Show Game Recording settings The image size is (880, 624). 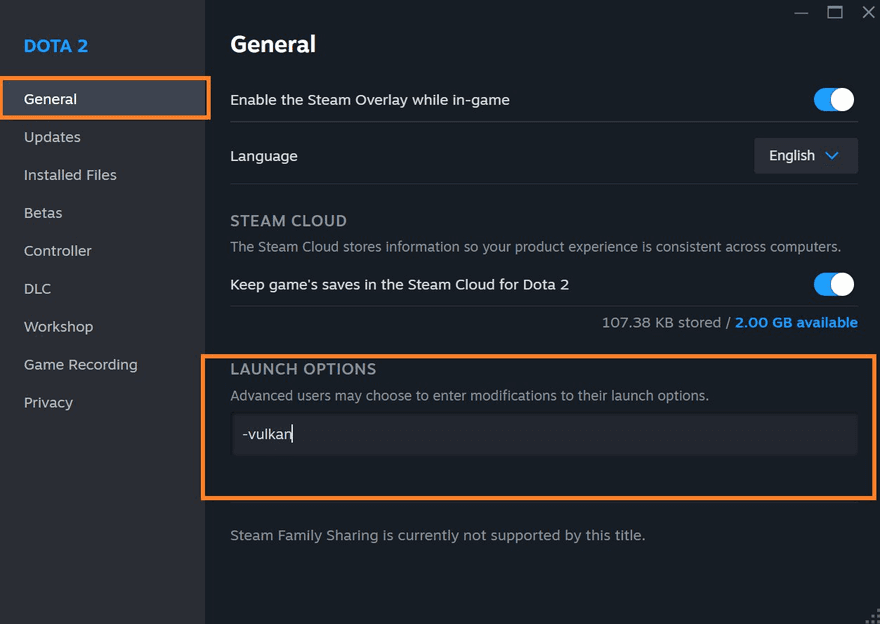click(81, 365)
